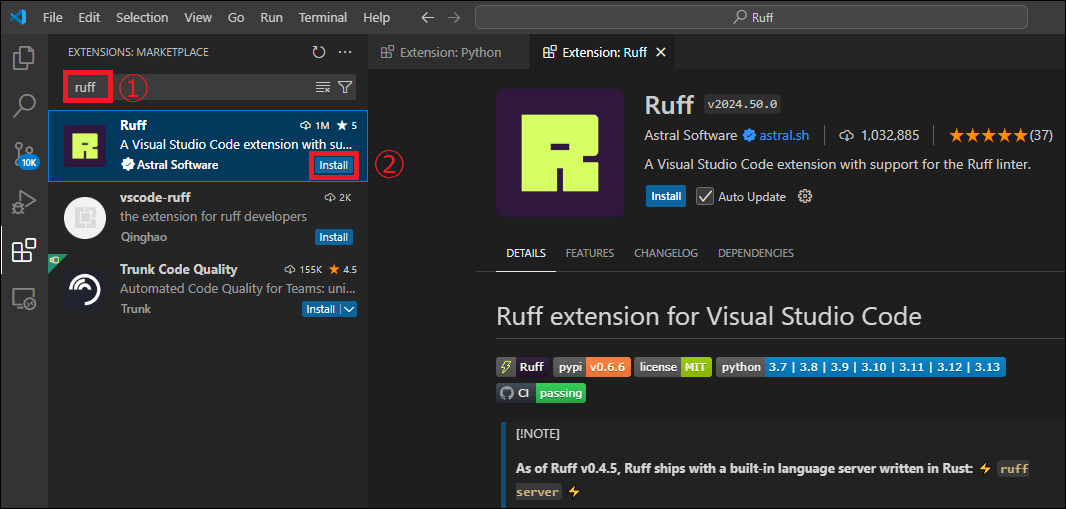
Task: Click the version label v2024.50.0
Action: pos(742,105)
